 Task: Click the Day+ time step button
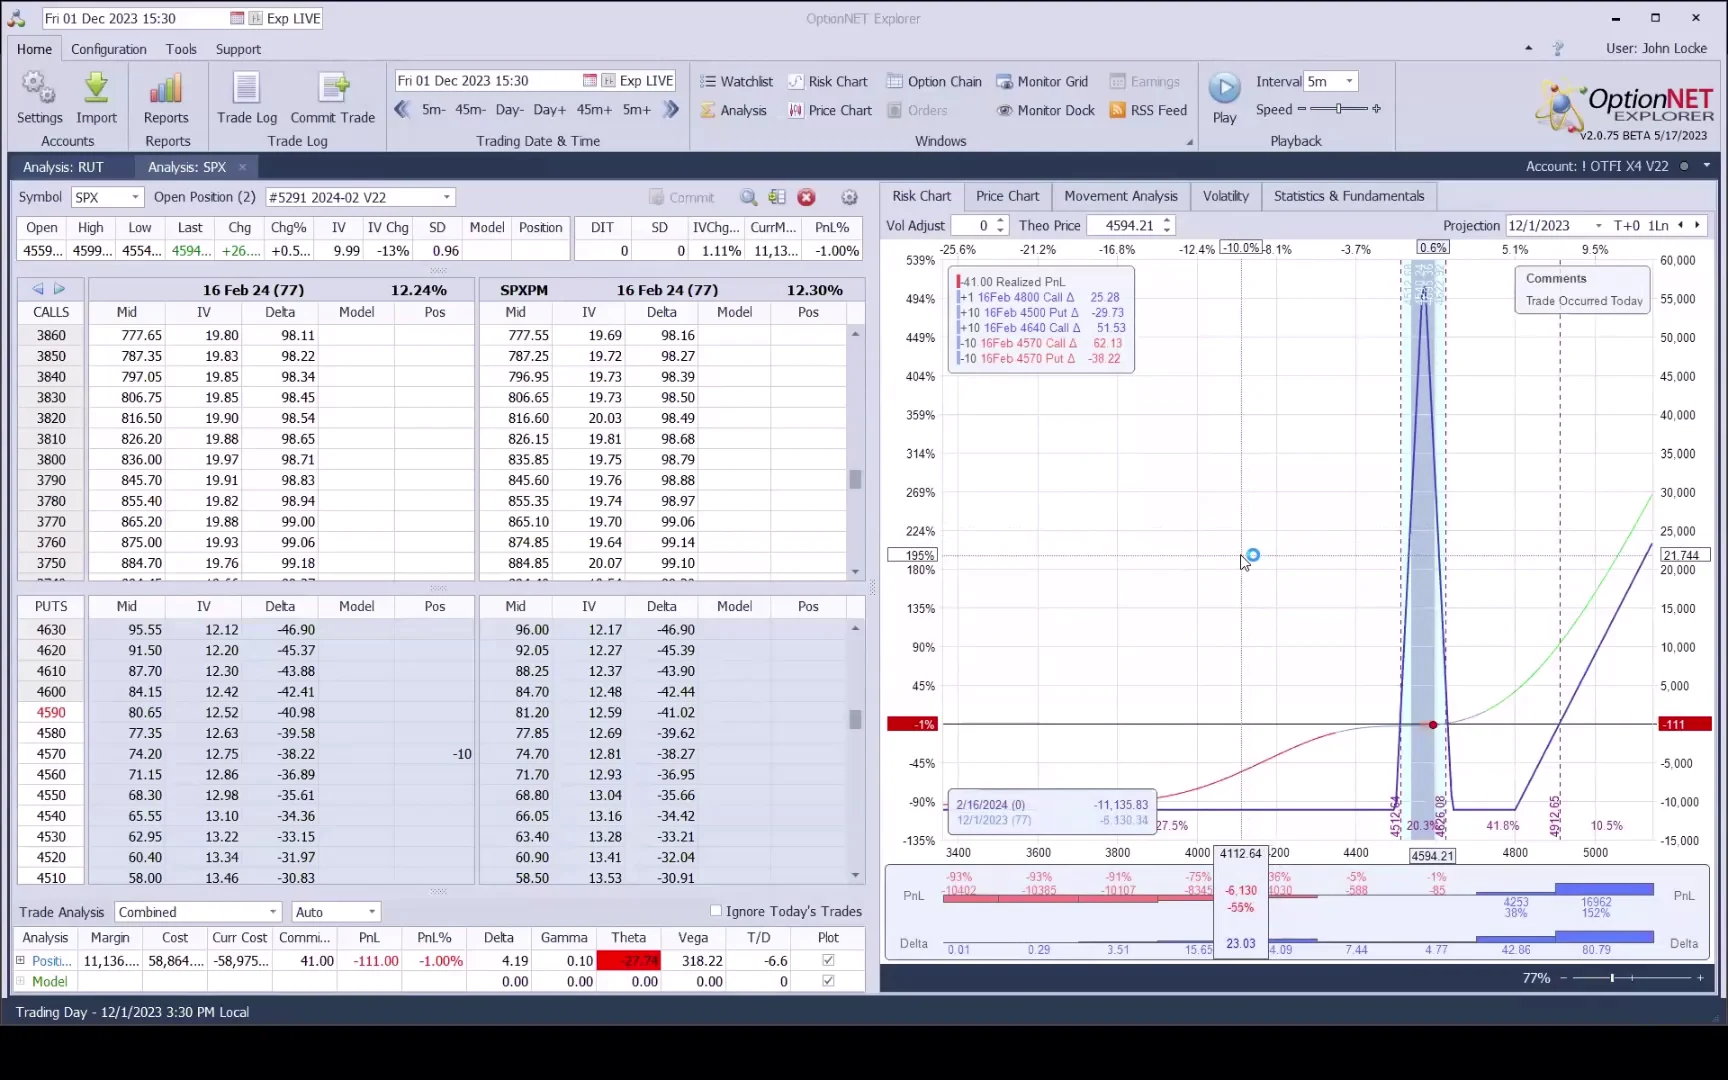[550, 109]
